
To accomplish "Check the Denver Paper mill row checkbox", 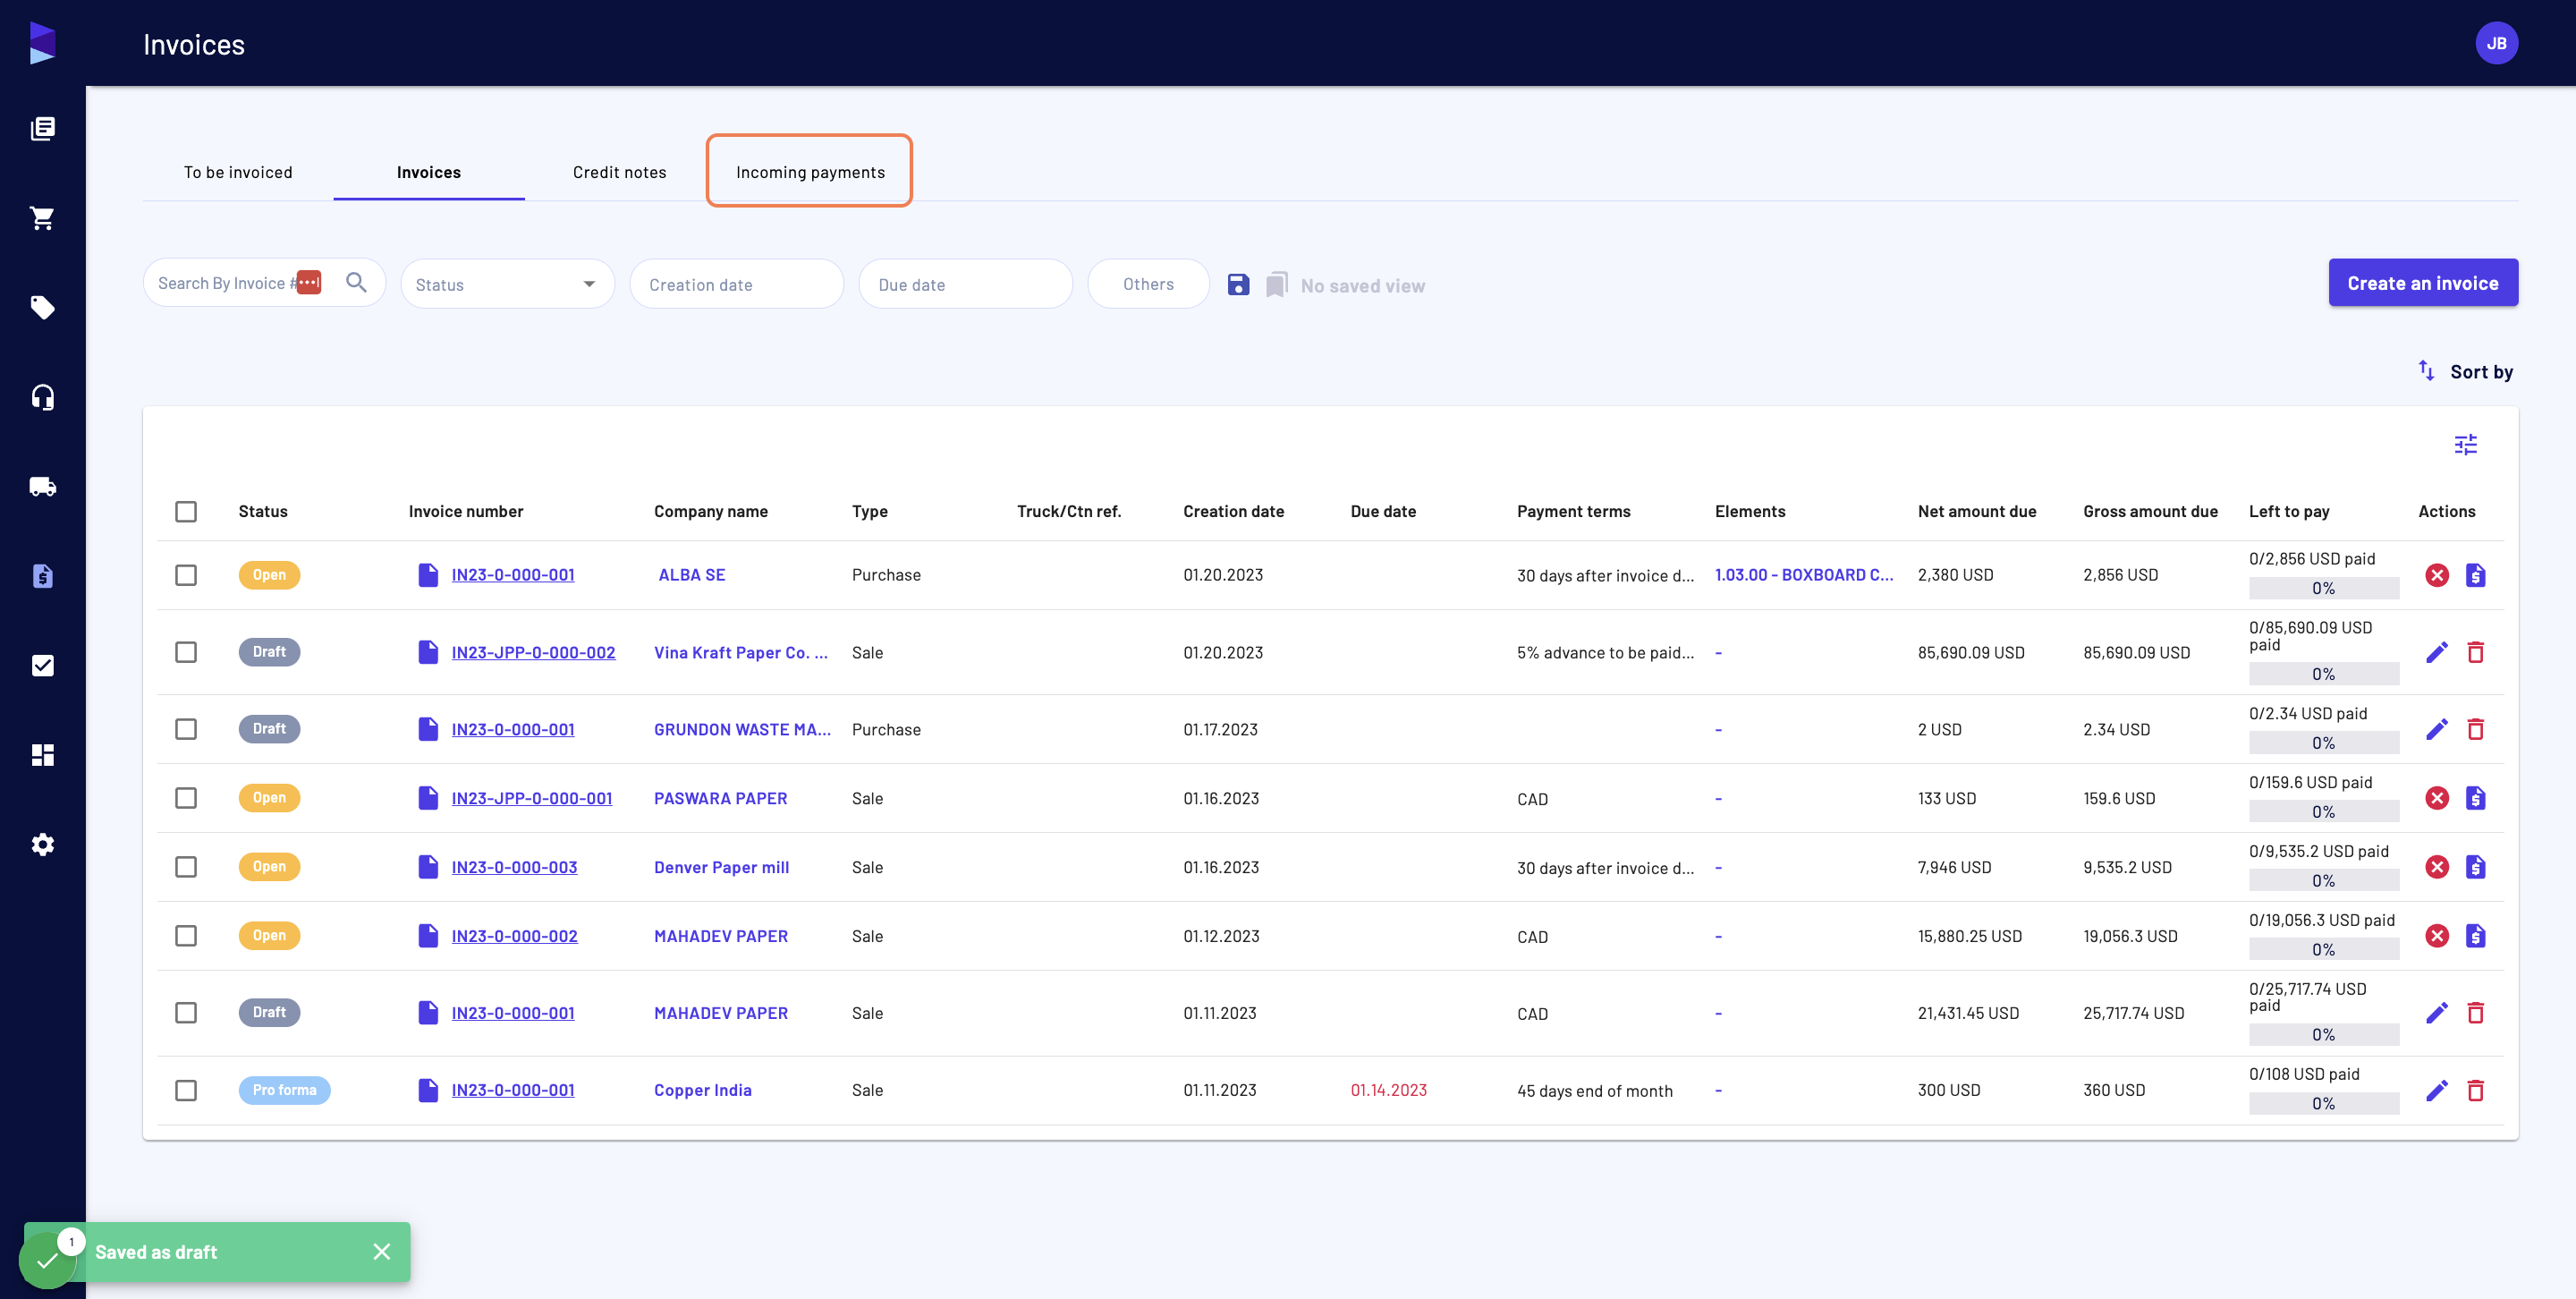I will (186, 867).
